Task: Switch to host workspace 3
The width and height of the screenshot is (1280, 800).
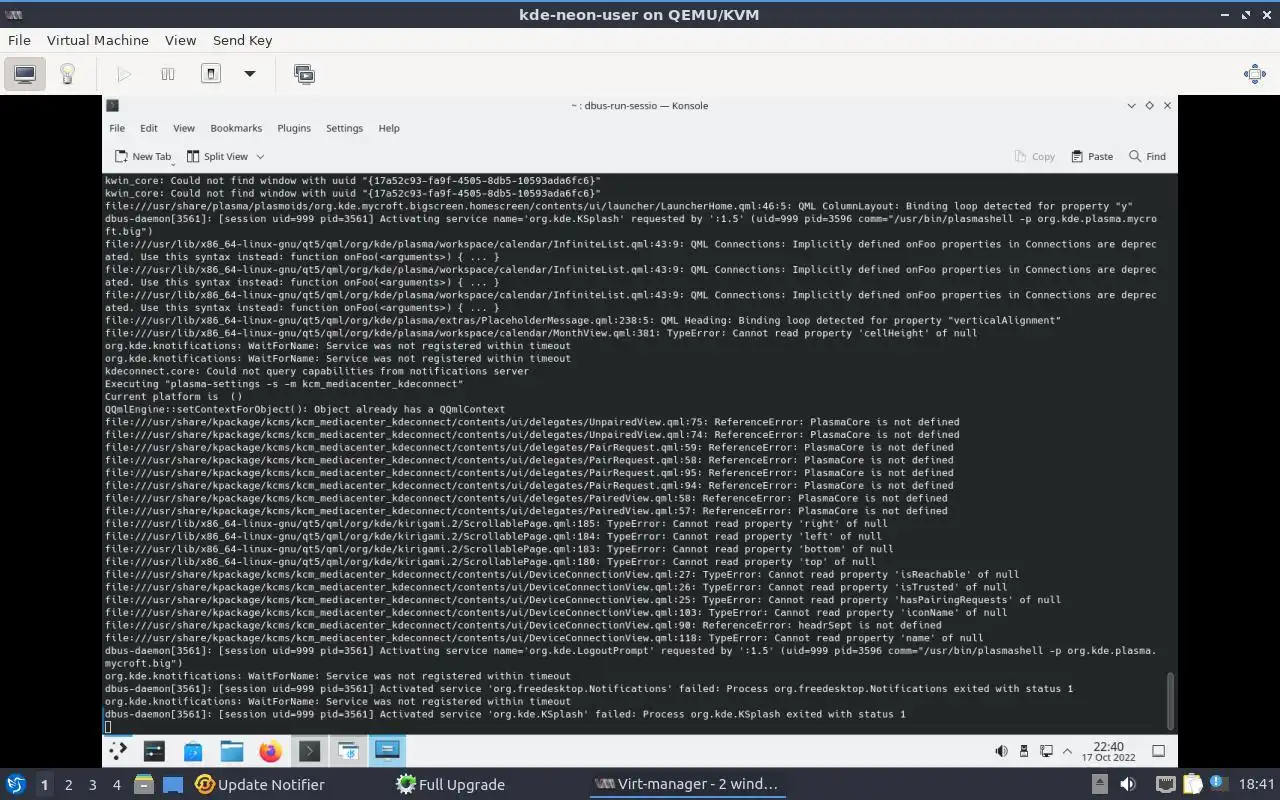Action: (92, 785)
